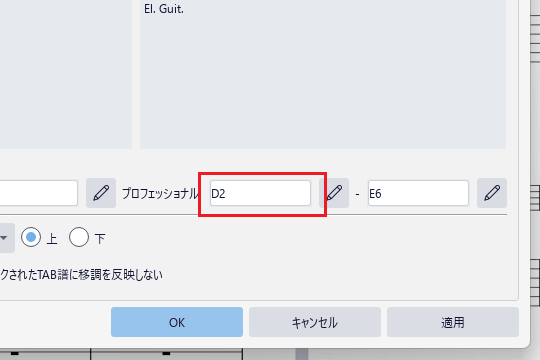Click inside the empty left text panel
540x360 pixels.
(x=65, y=74)
